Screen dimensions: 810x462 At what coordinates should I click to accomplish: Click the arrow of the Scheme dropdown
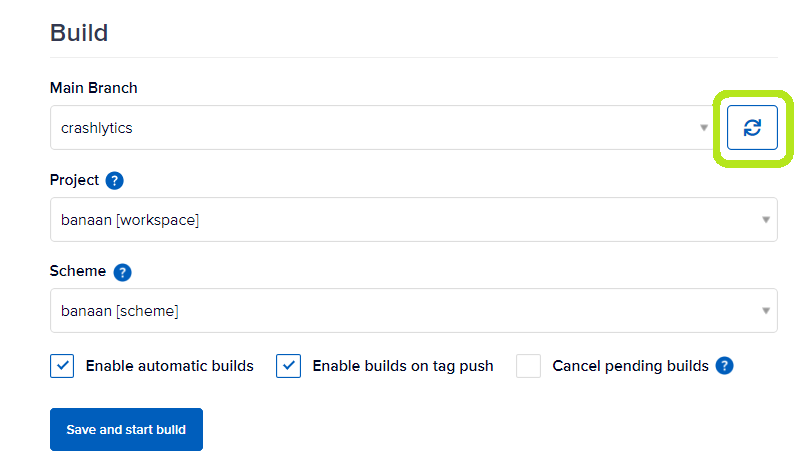pyautogui.click(x=766, y=311)
